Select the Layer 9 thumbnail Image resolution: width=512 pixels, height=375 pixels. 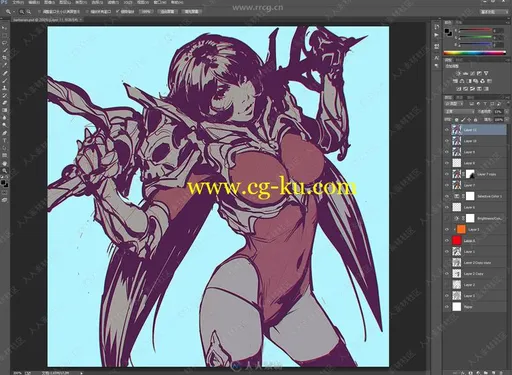(456, 152)
